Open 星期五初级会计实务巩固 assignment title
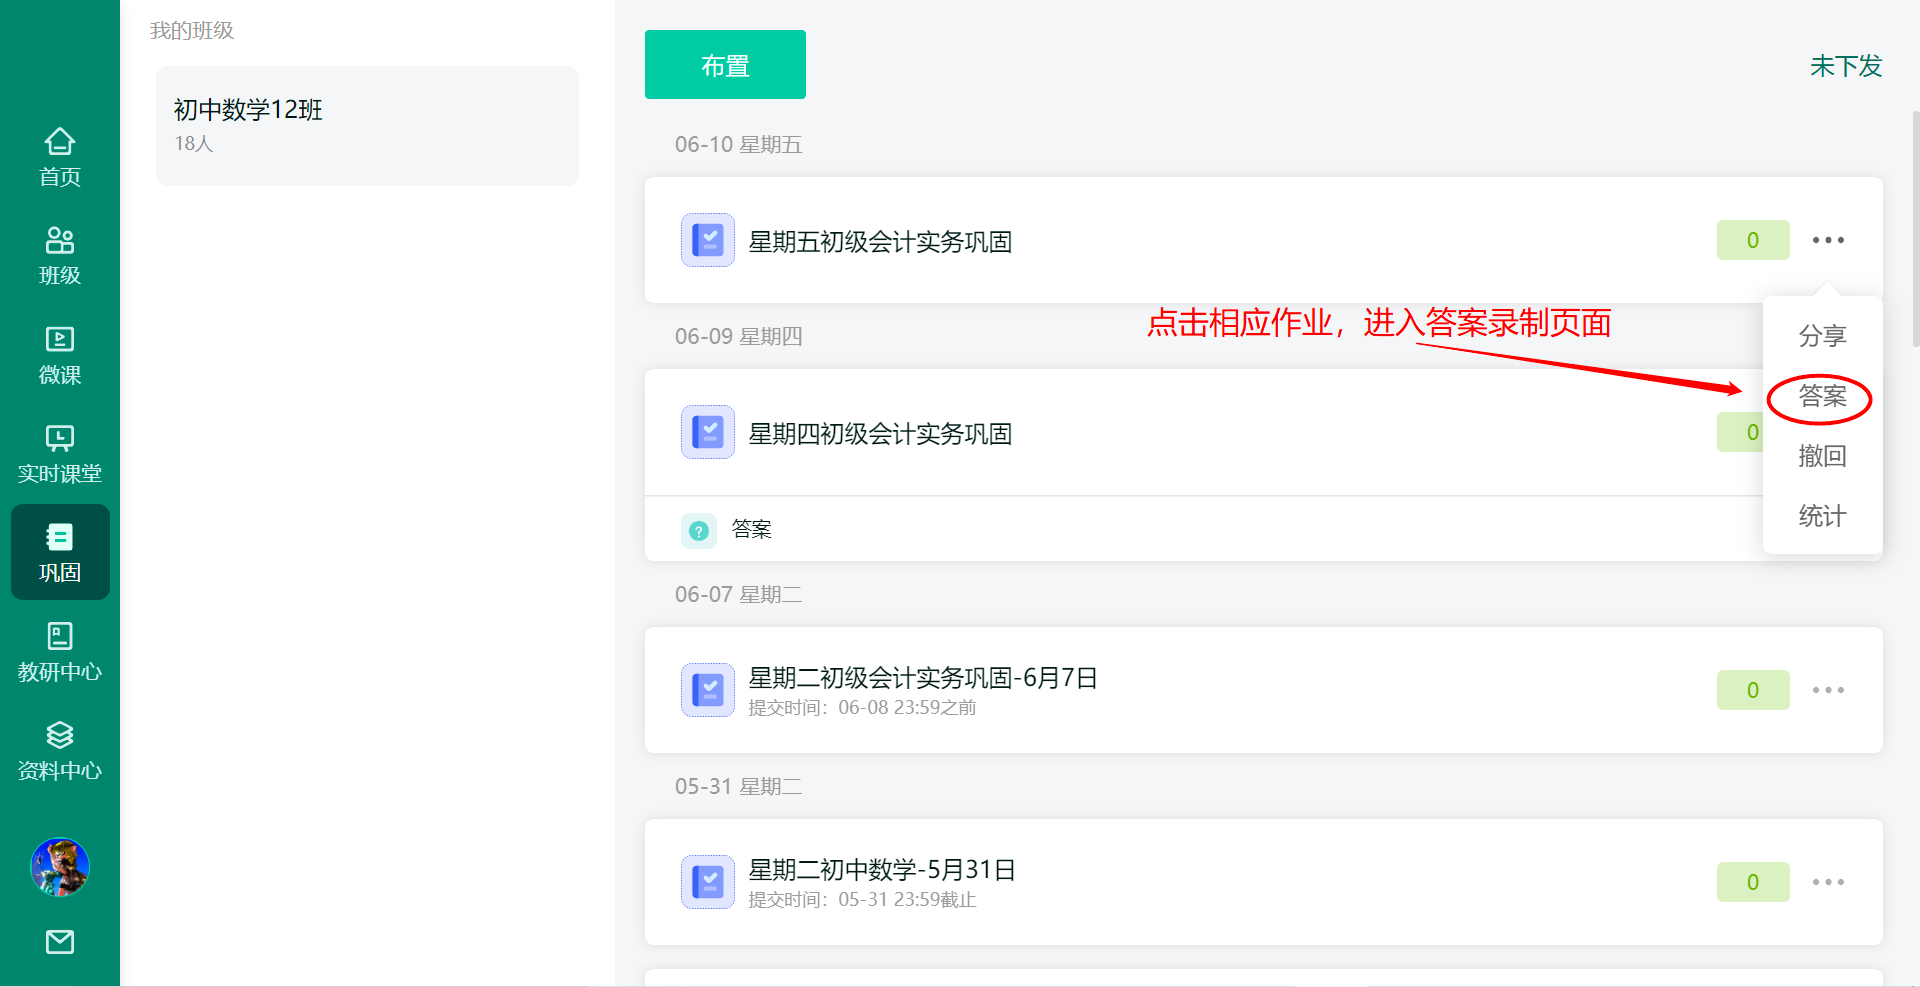1920x987 pixels. pyautogui.click(x=880, y=242)
